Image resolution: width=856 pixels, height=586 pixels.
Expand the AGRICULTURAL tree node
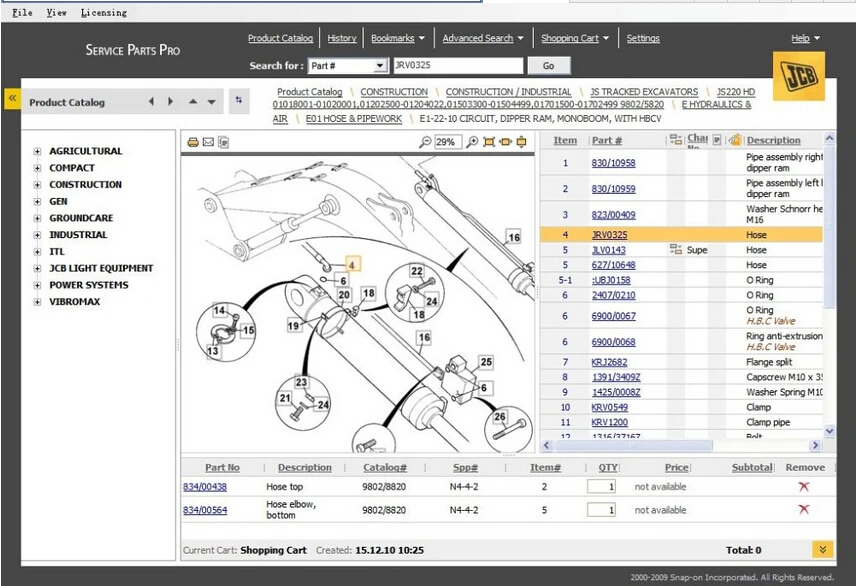(x=37, y=152)
